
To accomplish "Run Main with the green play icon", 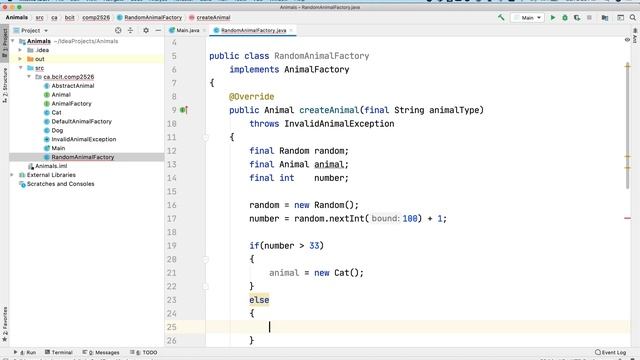I will pyautogui.click(x=553, y=18).
